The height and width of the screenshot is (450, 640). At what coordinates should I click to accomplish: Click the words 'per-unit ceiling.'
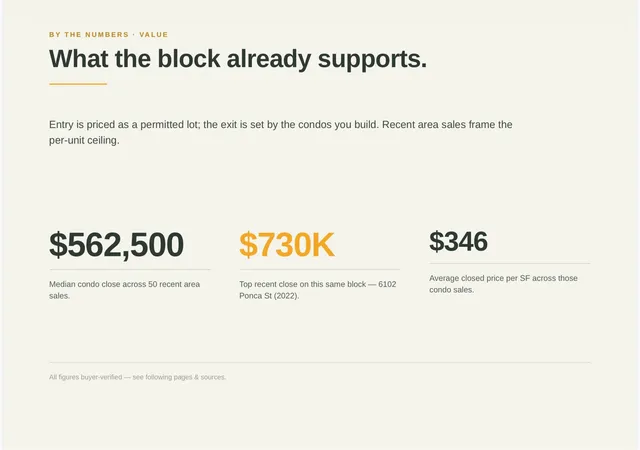click(84, 140)
